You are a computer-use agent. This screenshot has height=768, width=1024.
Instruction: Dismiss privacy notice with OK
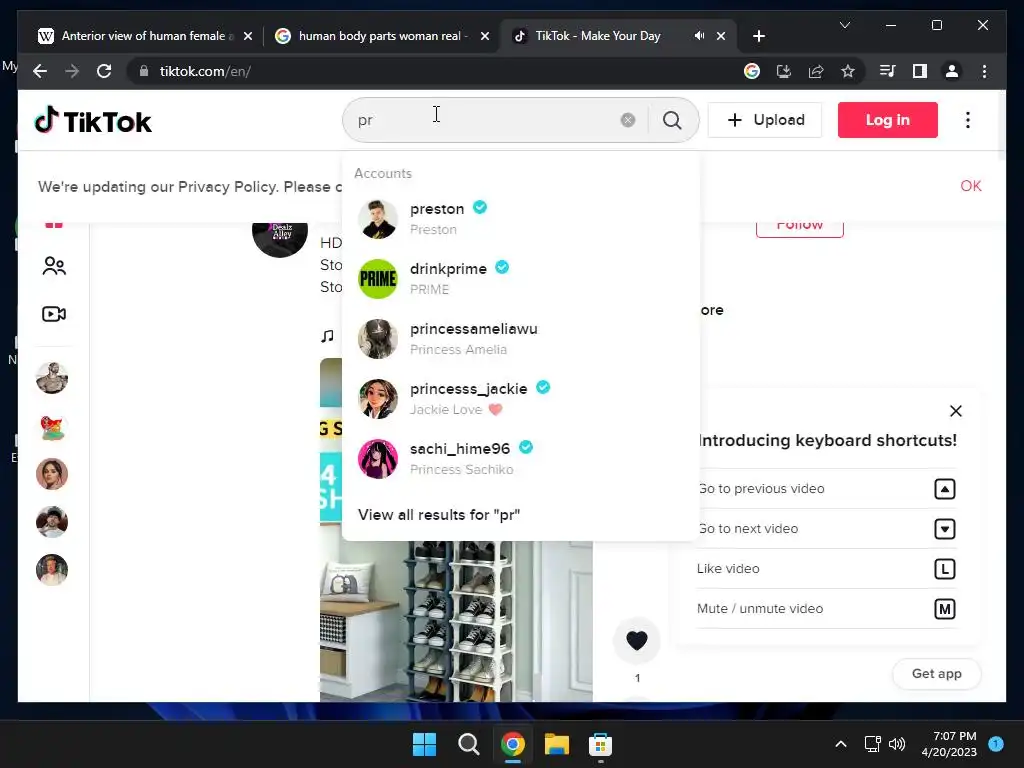point(970,186)
